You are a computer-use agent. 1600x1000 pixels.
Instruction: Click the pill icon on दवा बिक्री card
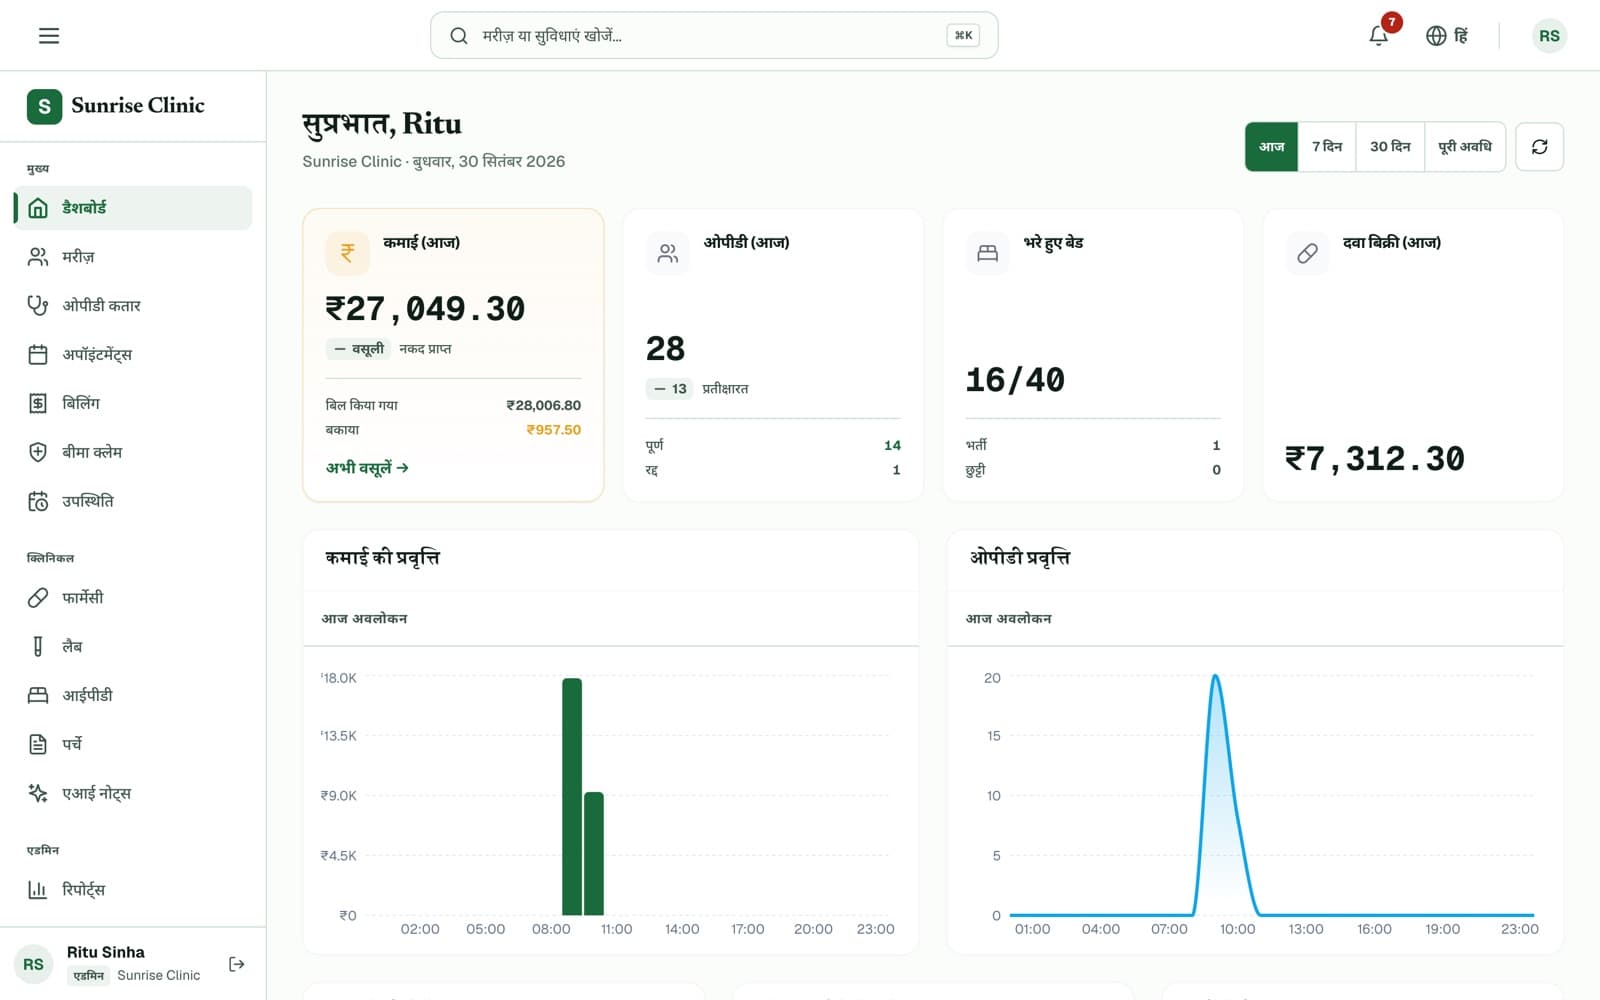tap(1308, 253)
